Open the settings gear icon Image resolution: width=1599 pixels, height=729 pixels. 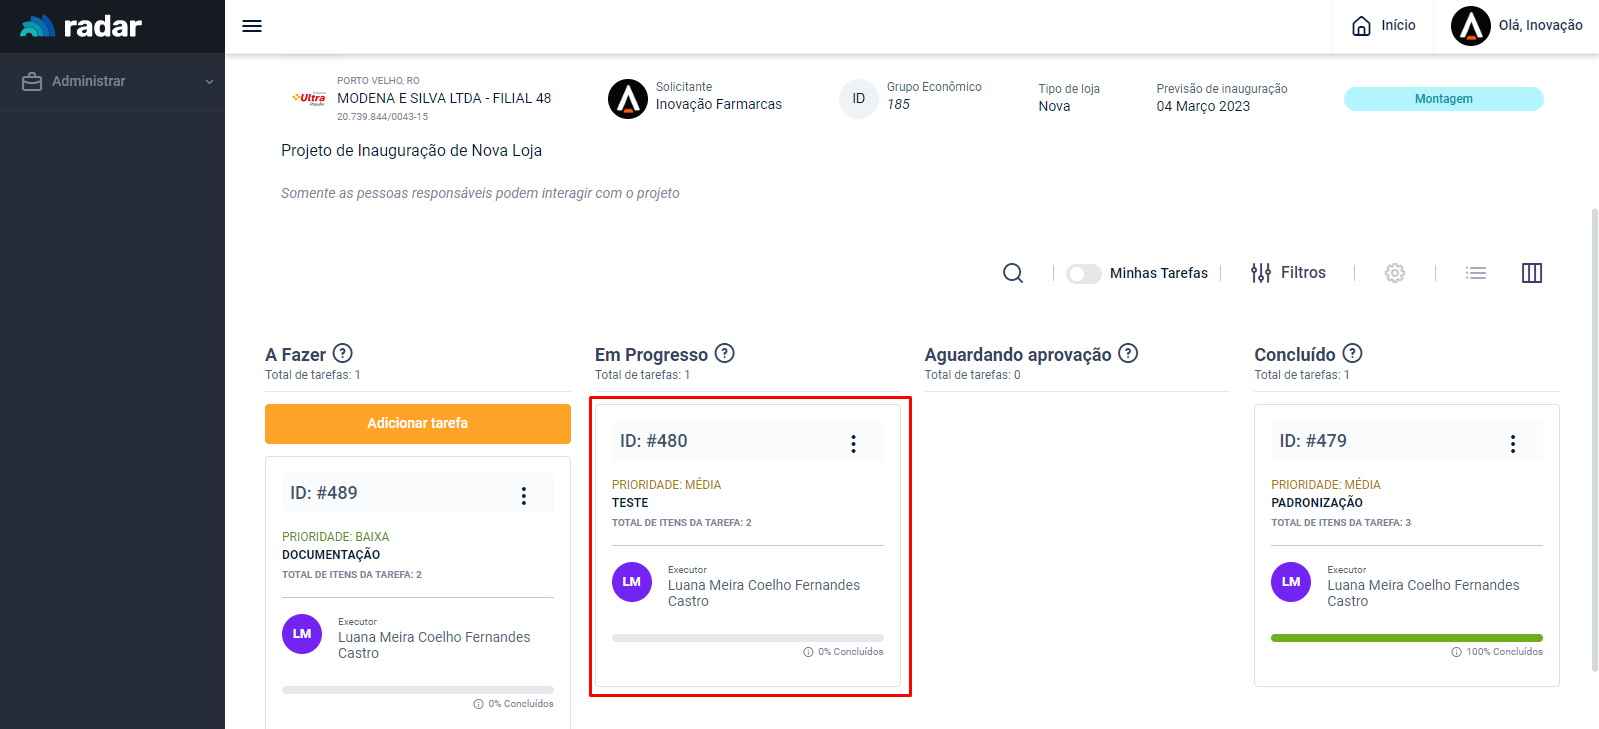coord(1395,273)
